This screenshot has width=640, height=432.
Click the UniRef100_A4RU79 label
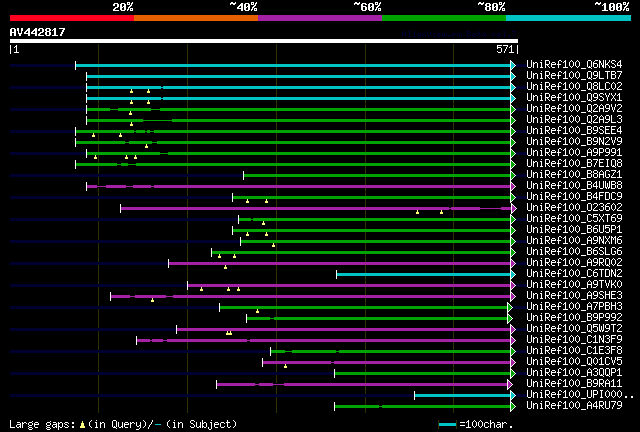tap(574, 406)
